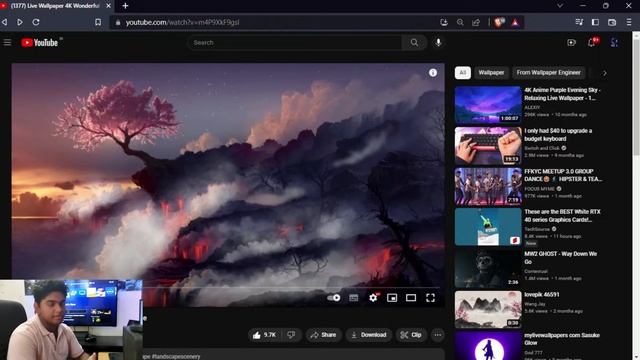Open Brave wallet icon
This screenshot has height=360, width=640.
(612, 22)
